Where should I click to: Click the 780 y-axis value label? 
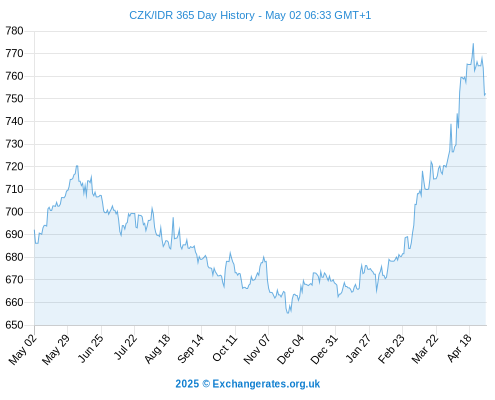coord(14,31)
